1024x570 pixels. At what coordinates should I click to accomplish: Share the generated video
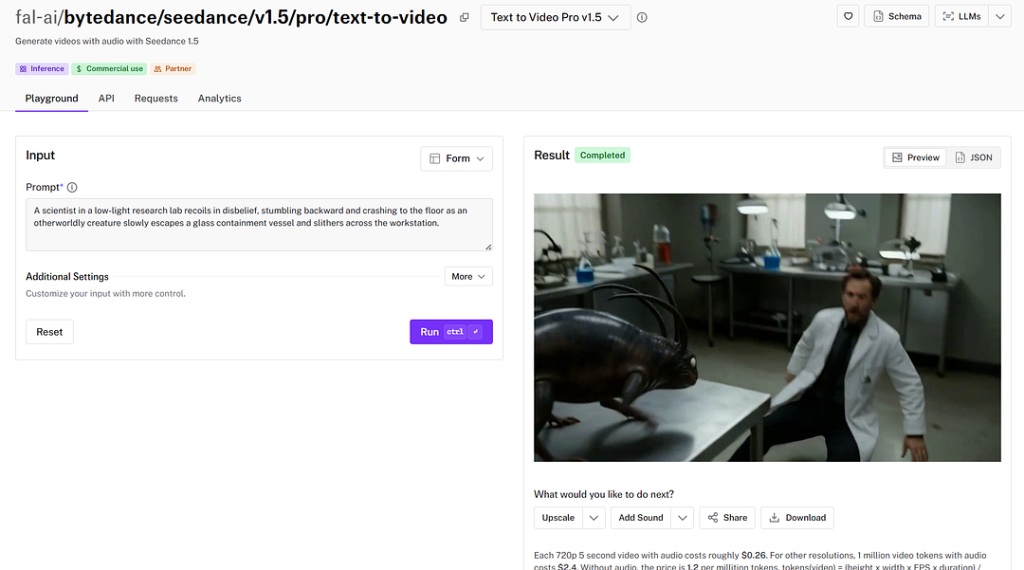728,518
